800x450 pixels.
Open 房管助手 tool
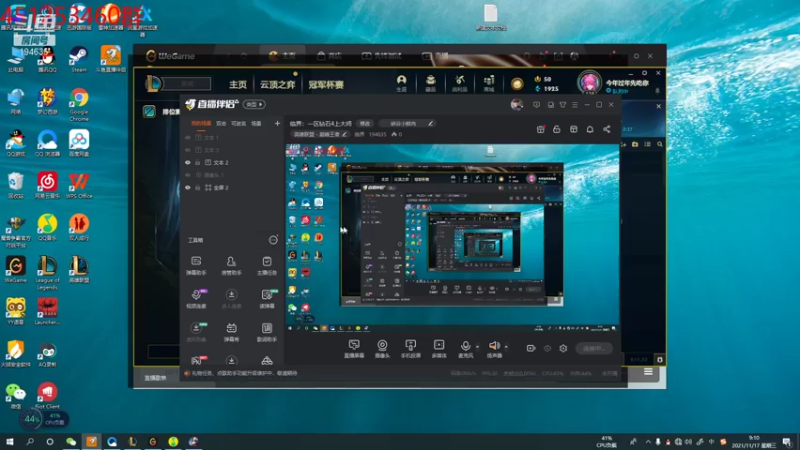click(x=231, y=266)
